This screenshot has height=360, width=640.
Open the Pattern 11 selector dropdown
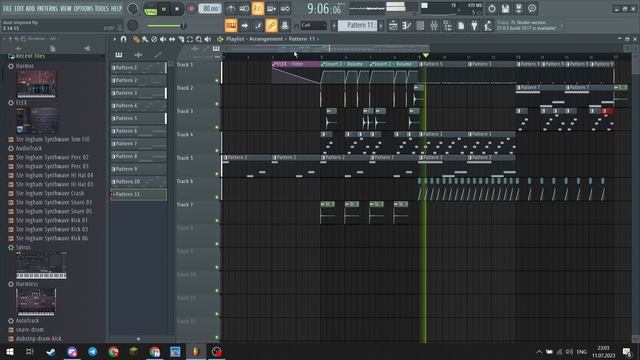click(x=358, y=25)
